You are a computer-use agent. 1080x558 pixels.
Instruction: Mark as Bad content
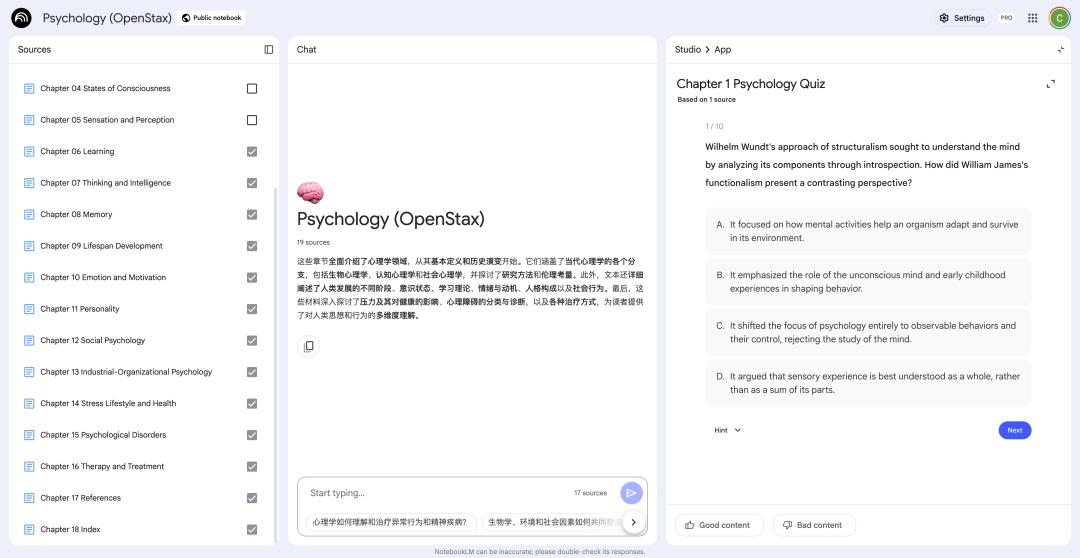(x=814, y=525)
